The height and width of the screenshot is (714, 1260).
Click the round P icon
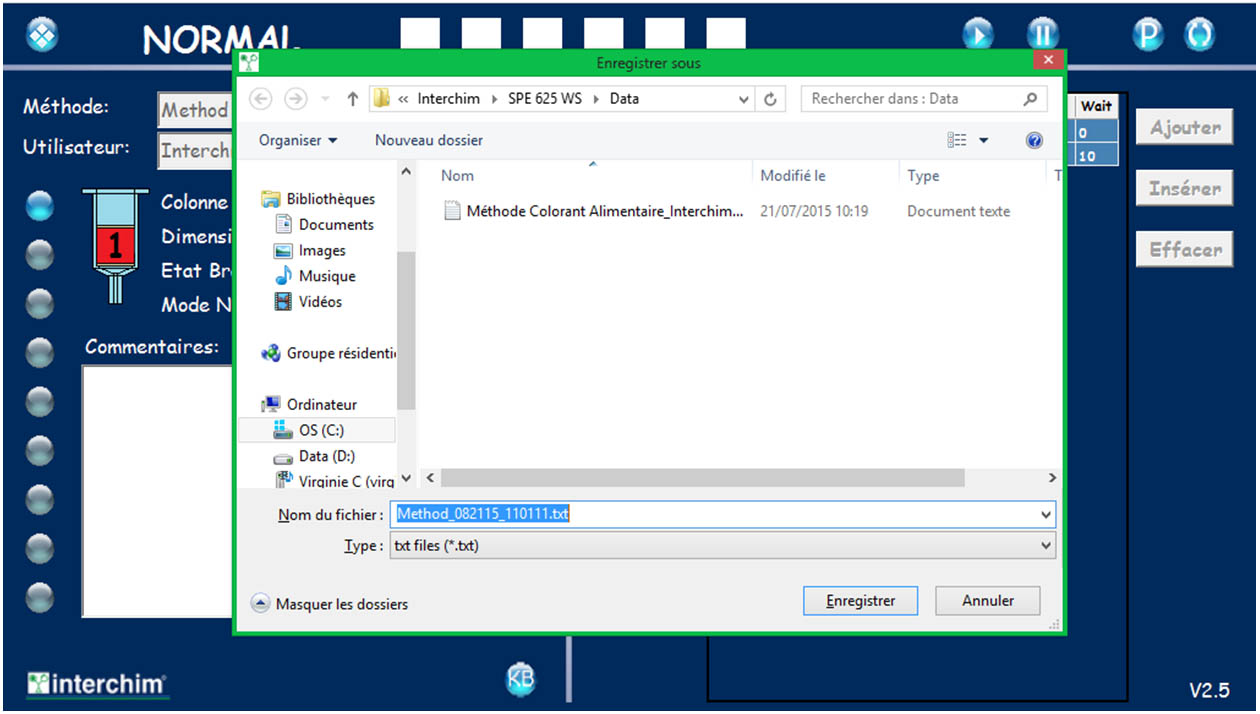coord(1148,35)
